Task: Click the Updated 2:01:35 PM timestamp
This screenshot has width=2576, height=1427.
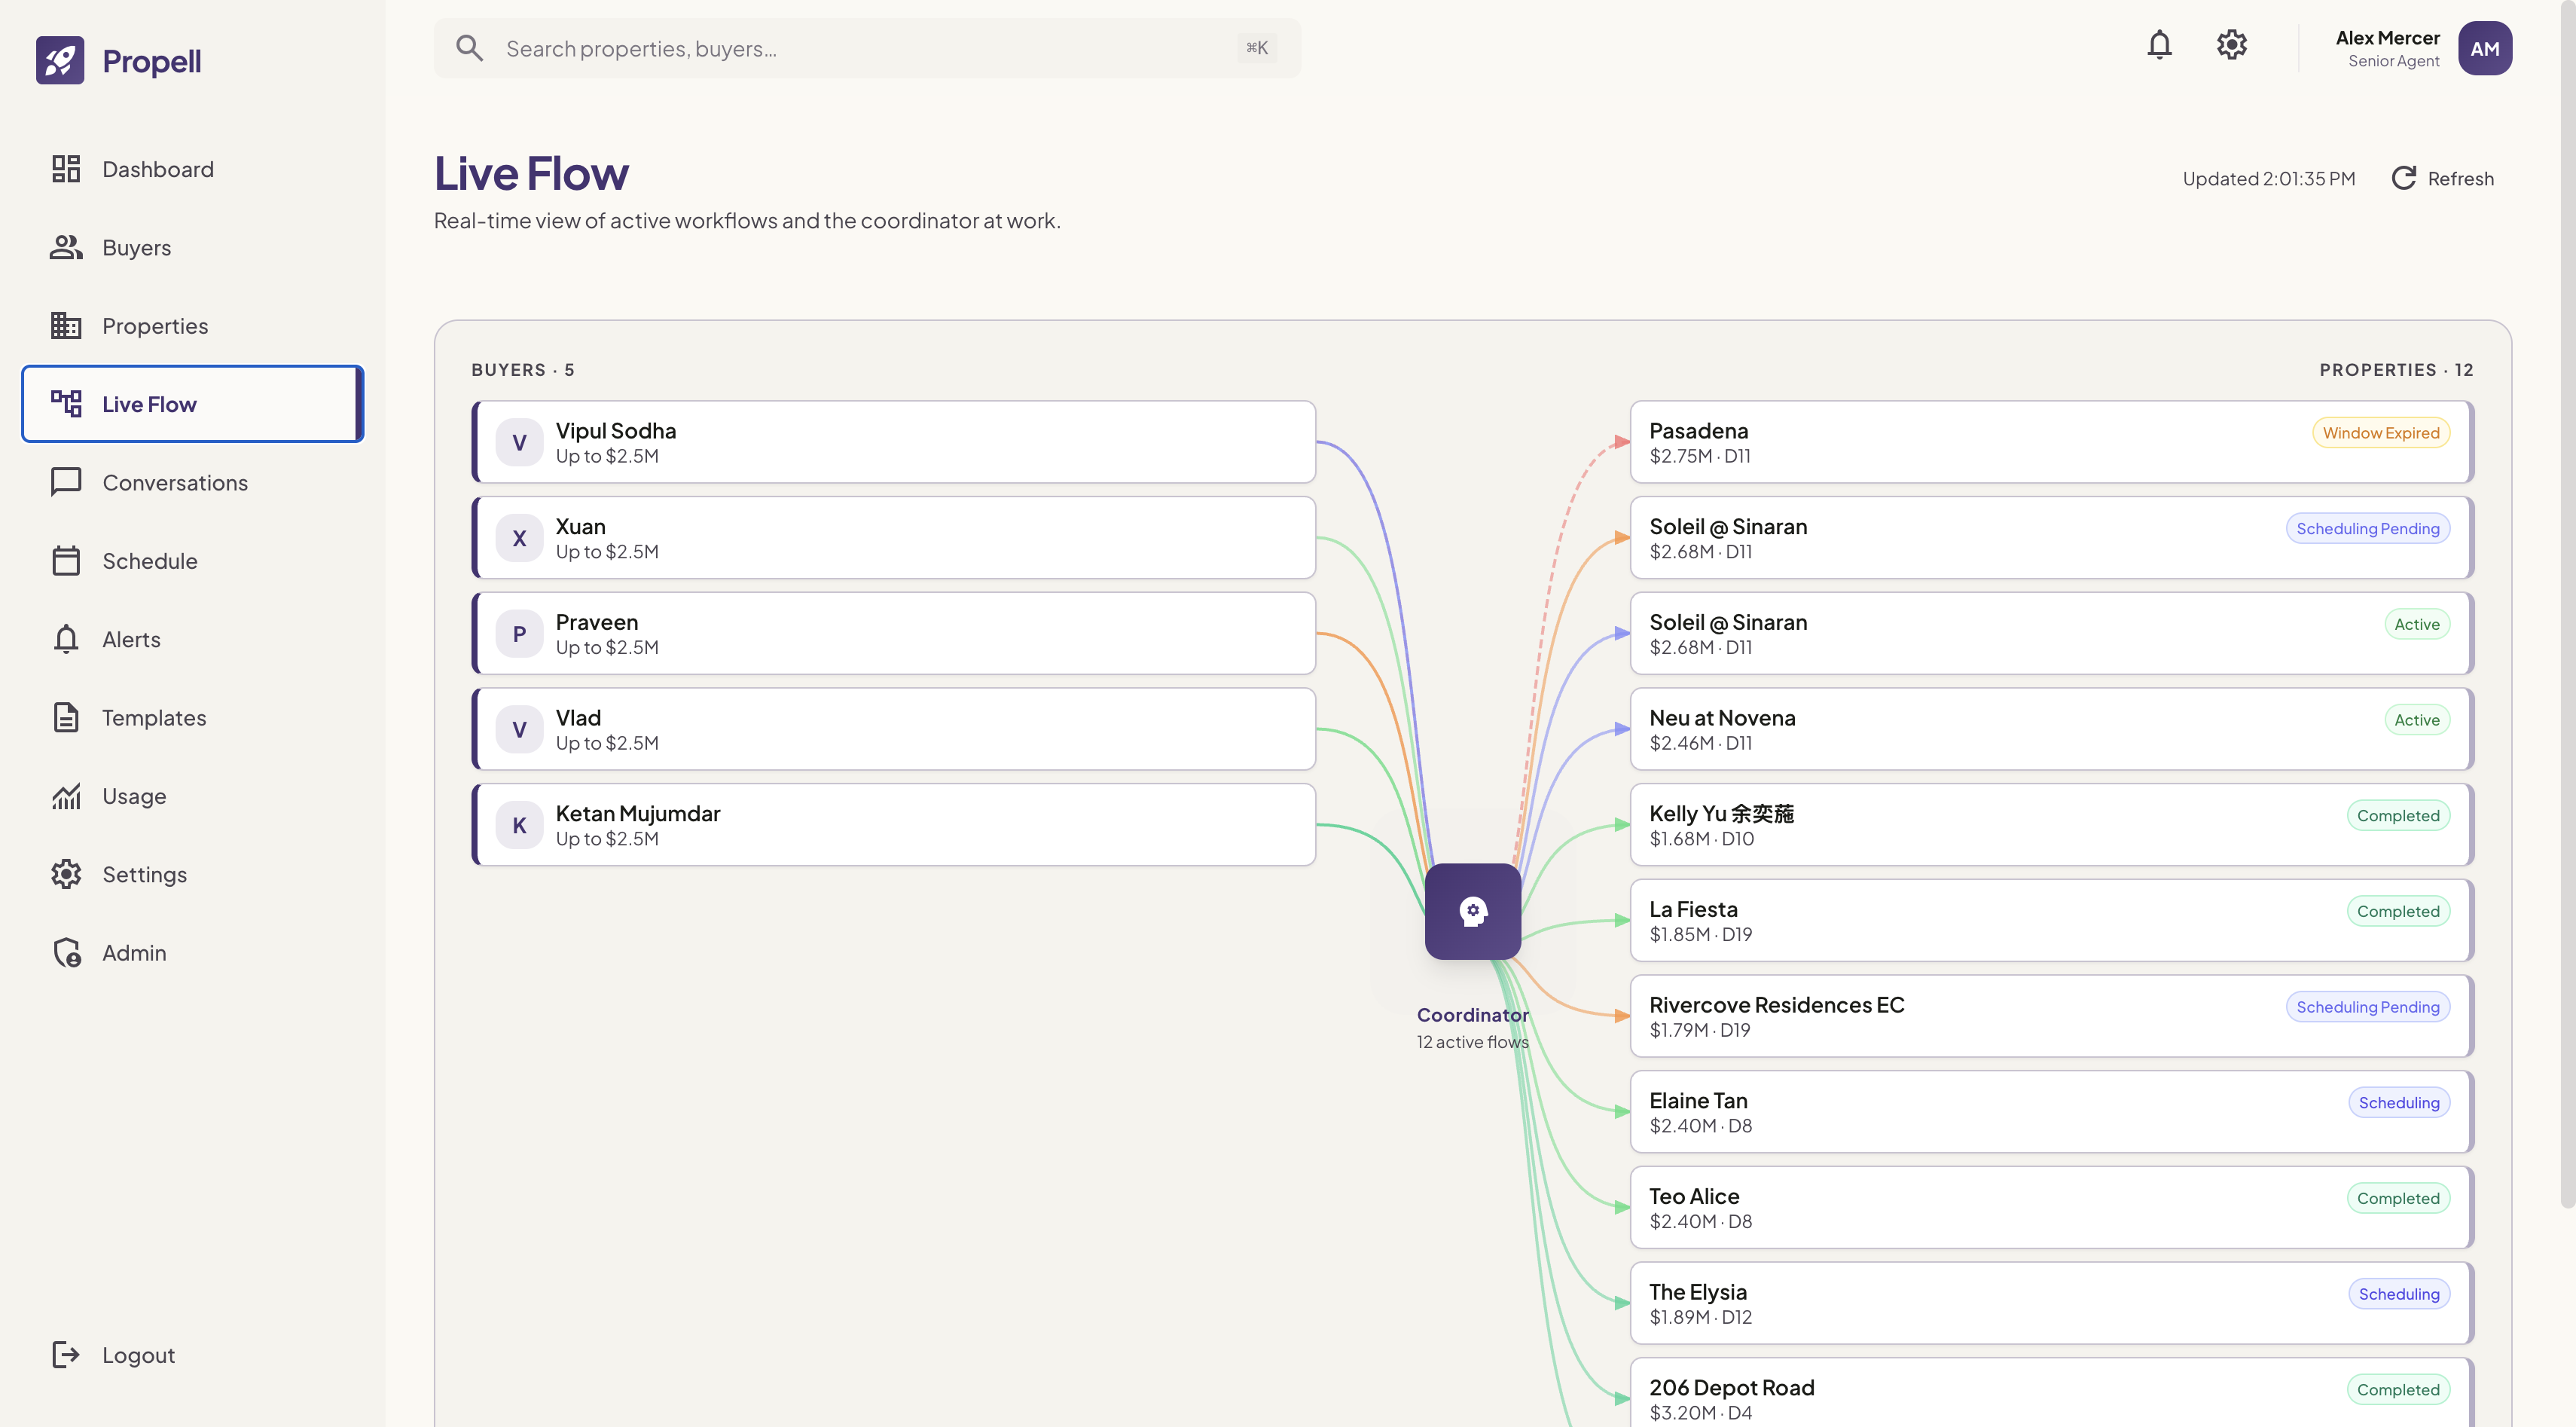Action: (2268, 178)
